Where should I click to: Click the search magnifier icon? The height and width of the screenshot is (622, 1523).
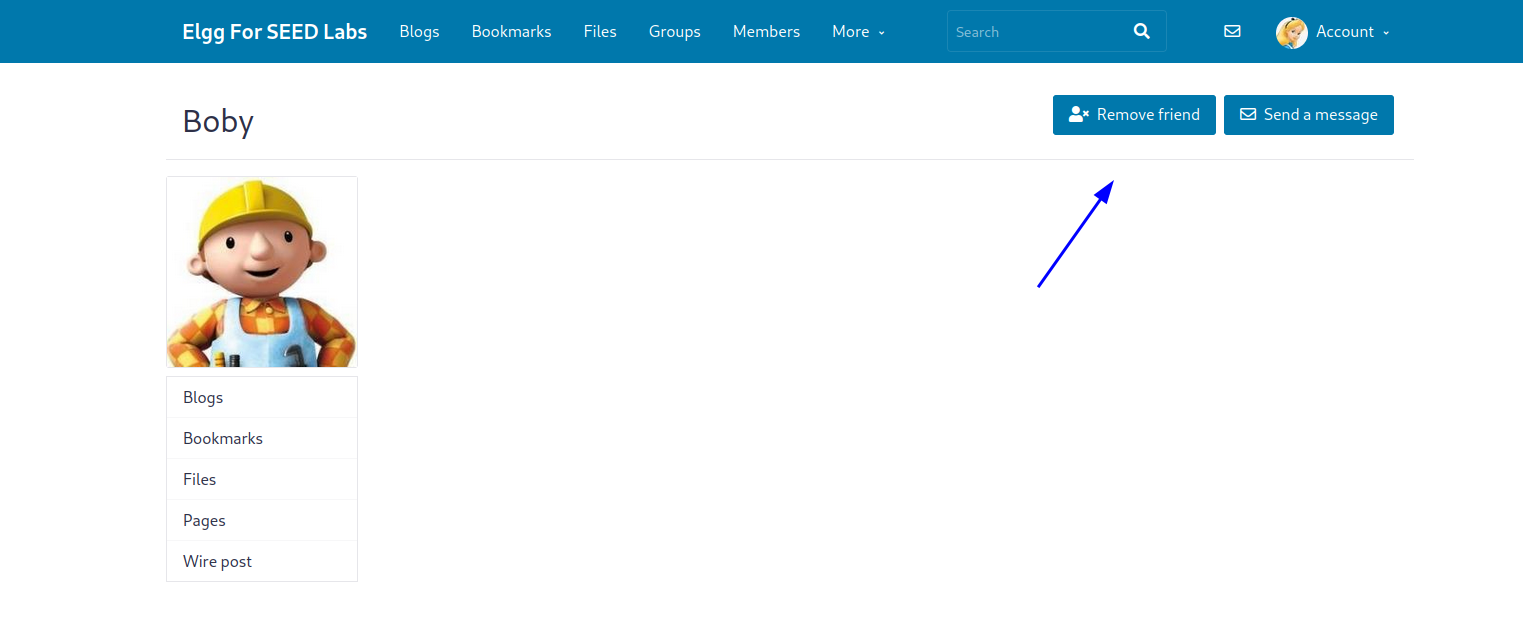click(1142, 31)
